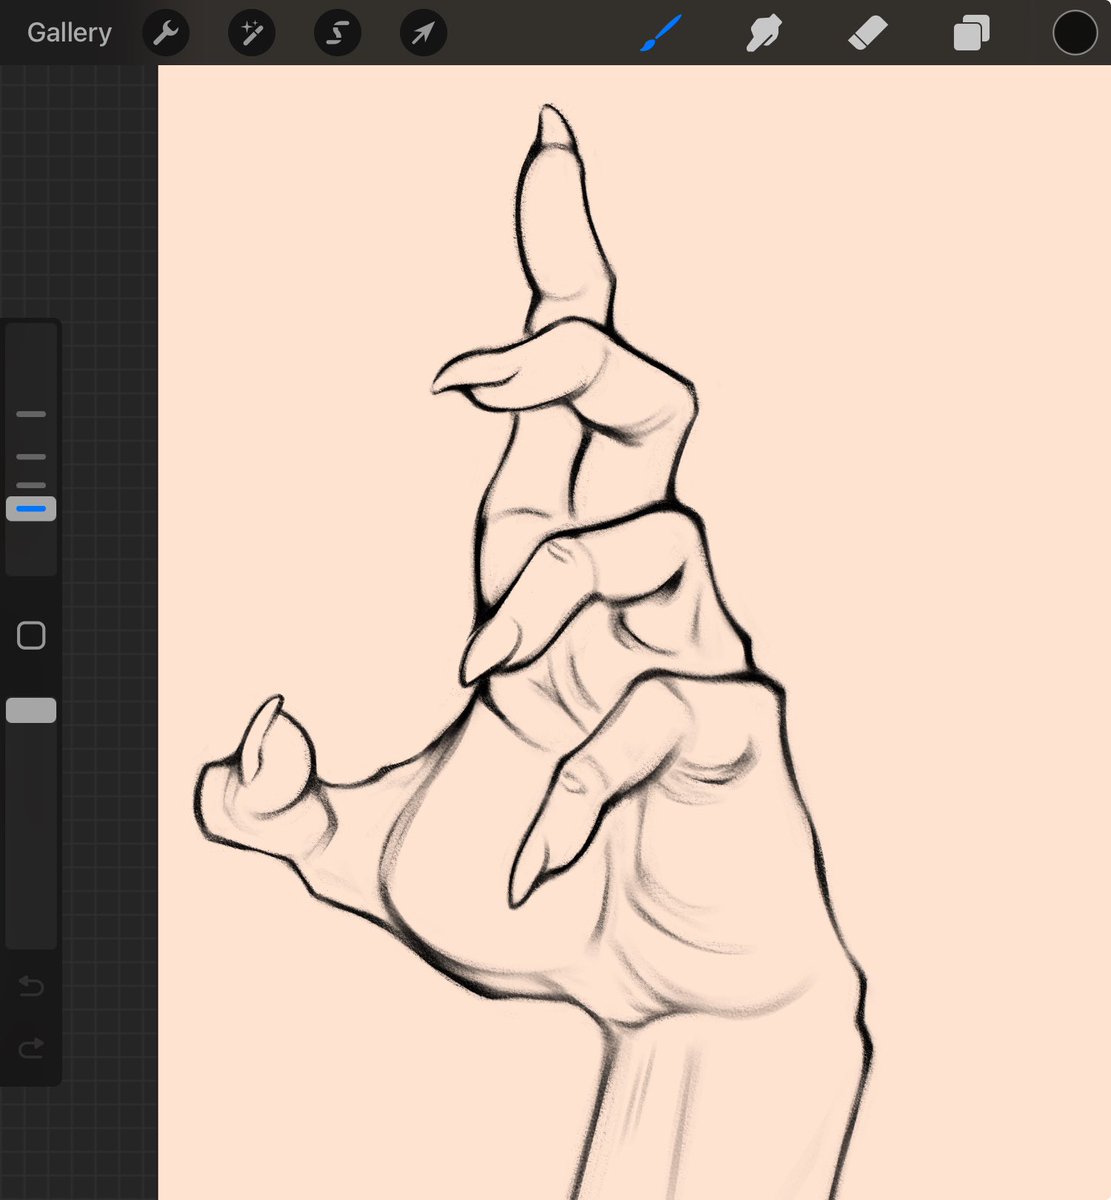
Task: Open the Selection tool
Action: [x=337, y=32]
